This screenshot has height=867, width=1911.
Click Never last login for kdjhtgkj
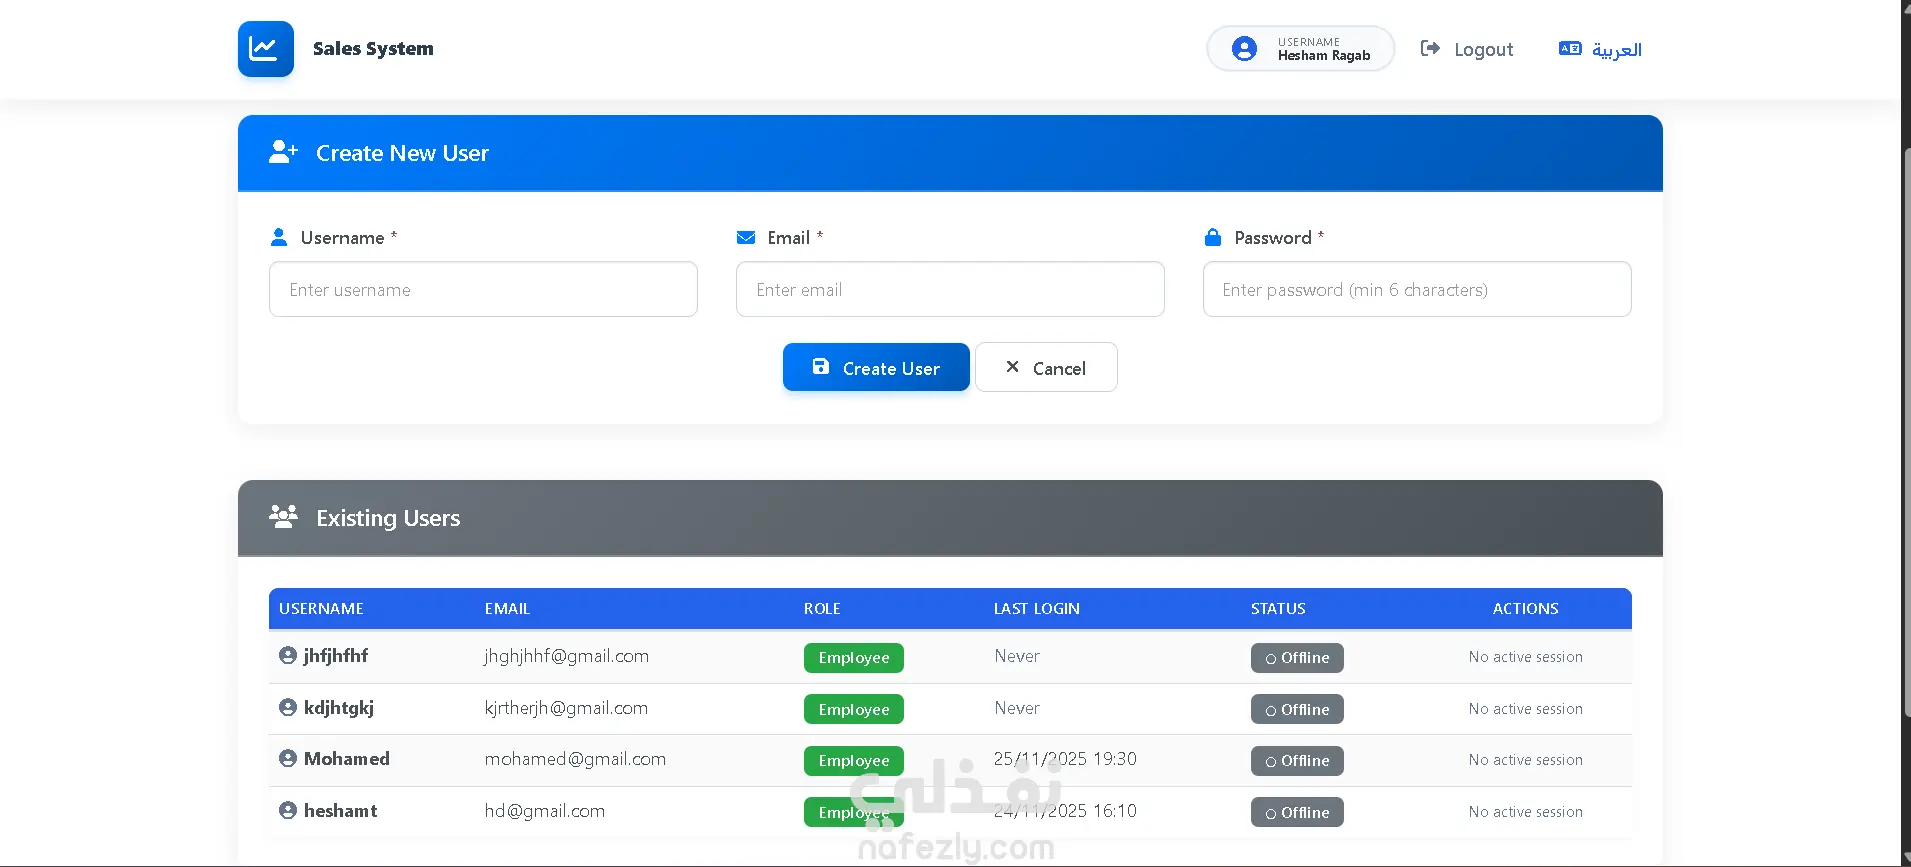1017,708
